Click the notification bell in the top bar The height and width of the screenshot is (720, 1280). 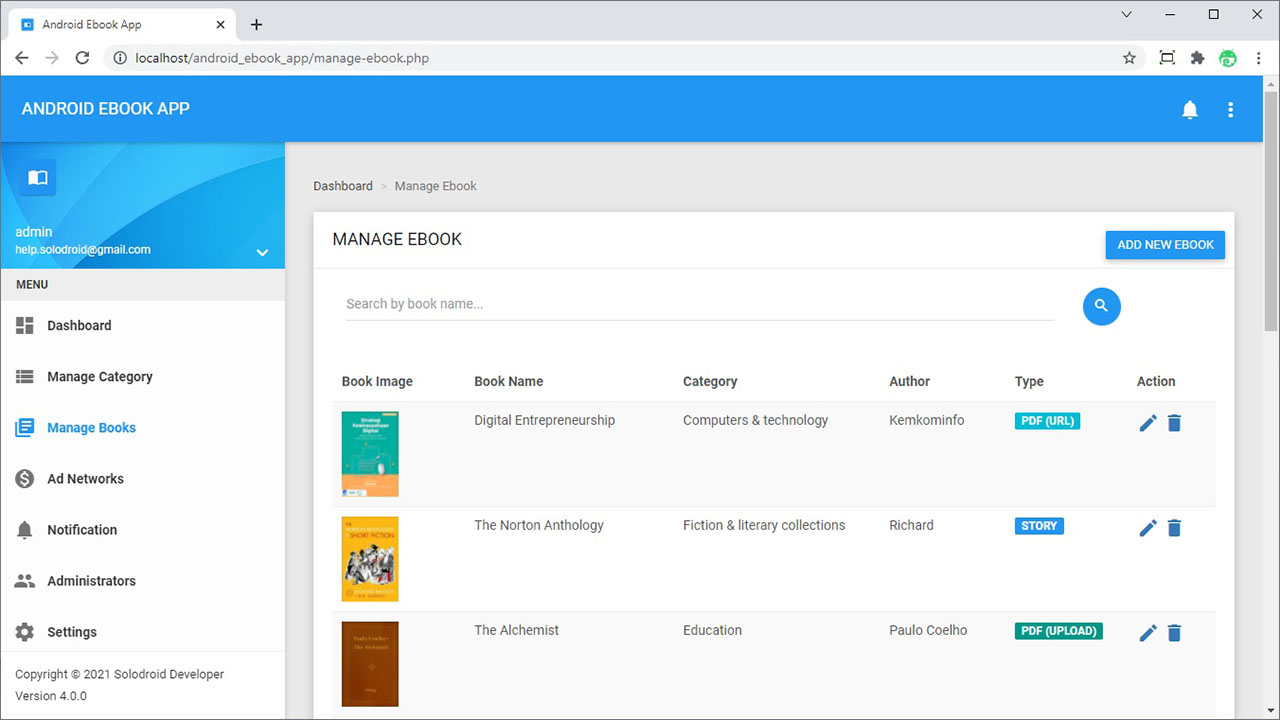1190,110
